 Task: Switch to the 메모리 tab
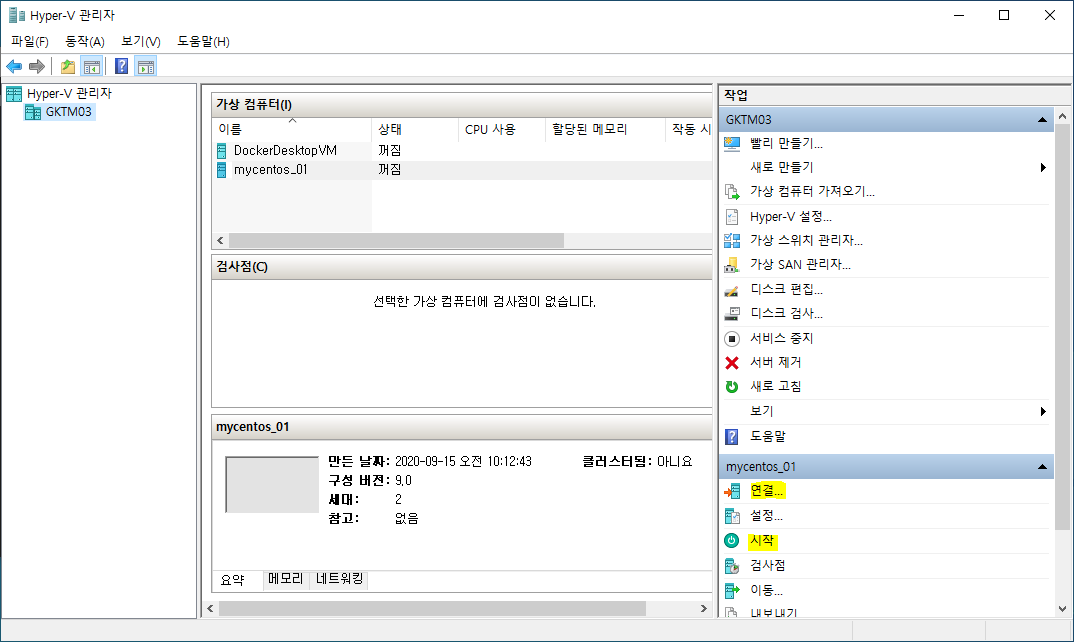[x=286, y=579]
